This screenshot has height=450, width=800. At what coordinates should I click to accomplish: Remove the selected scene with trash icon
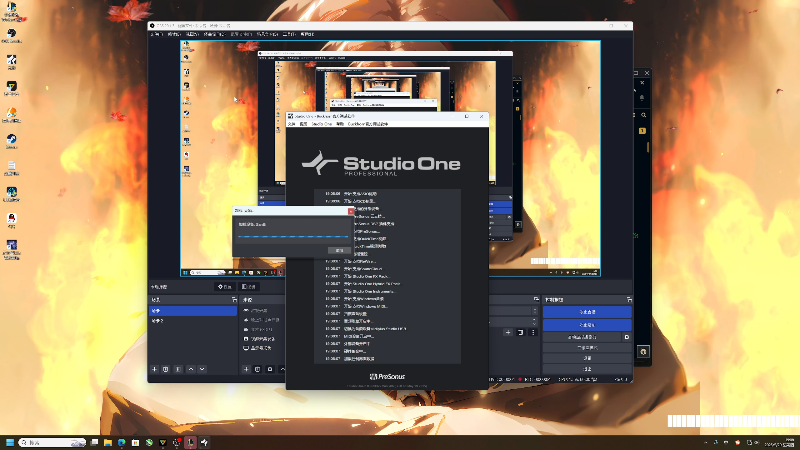[x=166, y=369]
